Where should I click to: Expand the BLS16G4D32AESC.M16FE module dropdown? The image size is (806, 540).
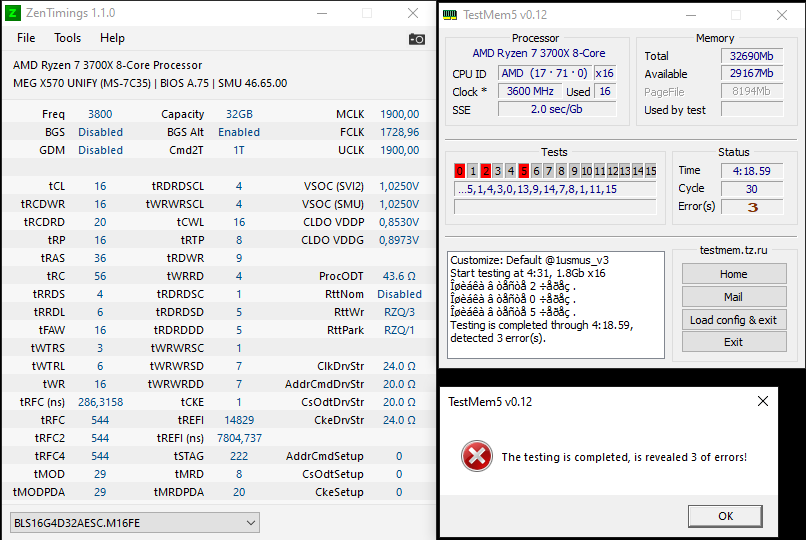[135, 523]
